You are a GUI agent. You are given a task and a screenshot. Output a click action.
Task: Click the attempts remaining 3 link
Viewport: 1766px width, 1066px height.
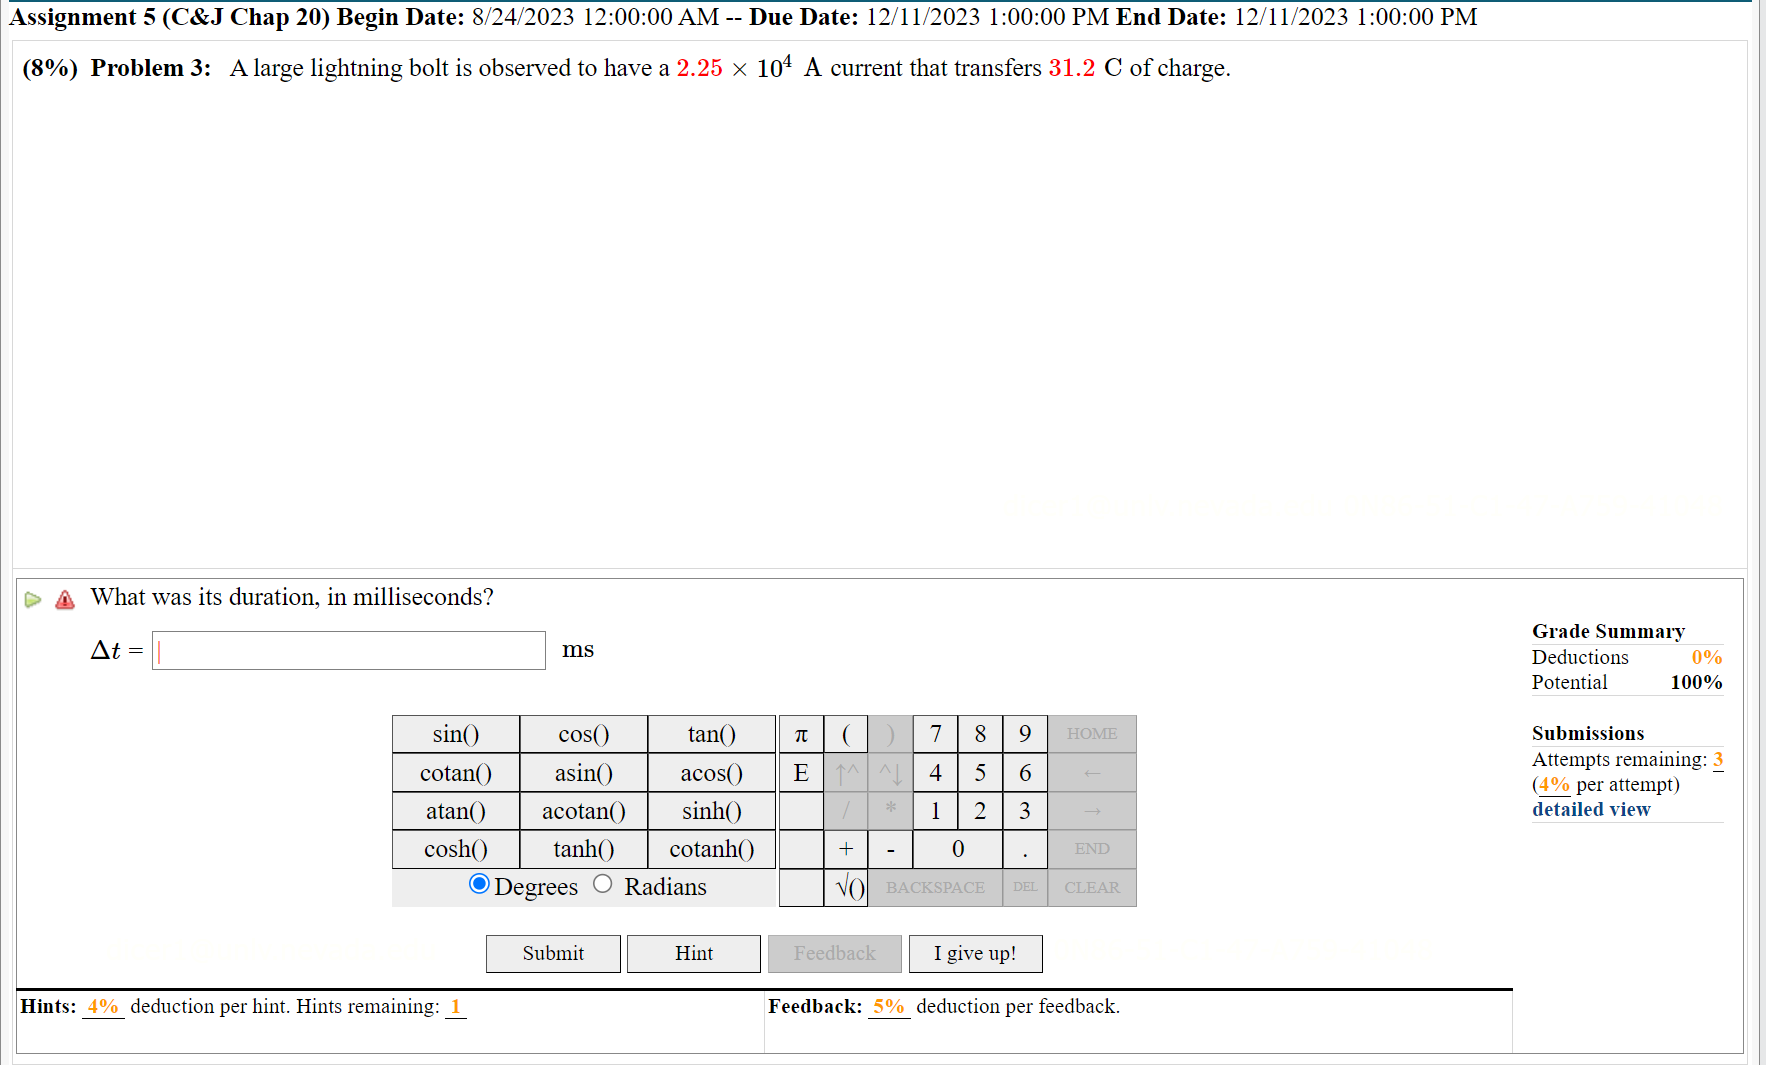(1718, 759)
